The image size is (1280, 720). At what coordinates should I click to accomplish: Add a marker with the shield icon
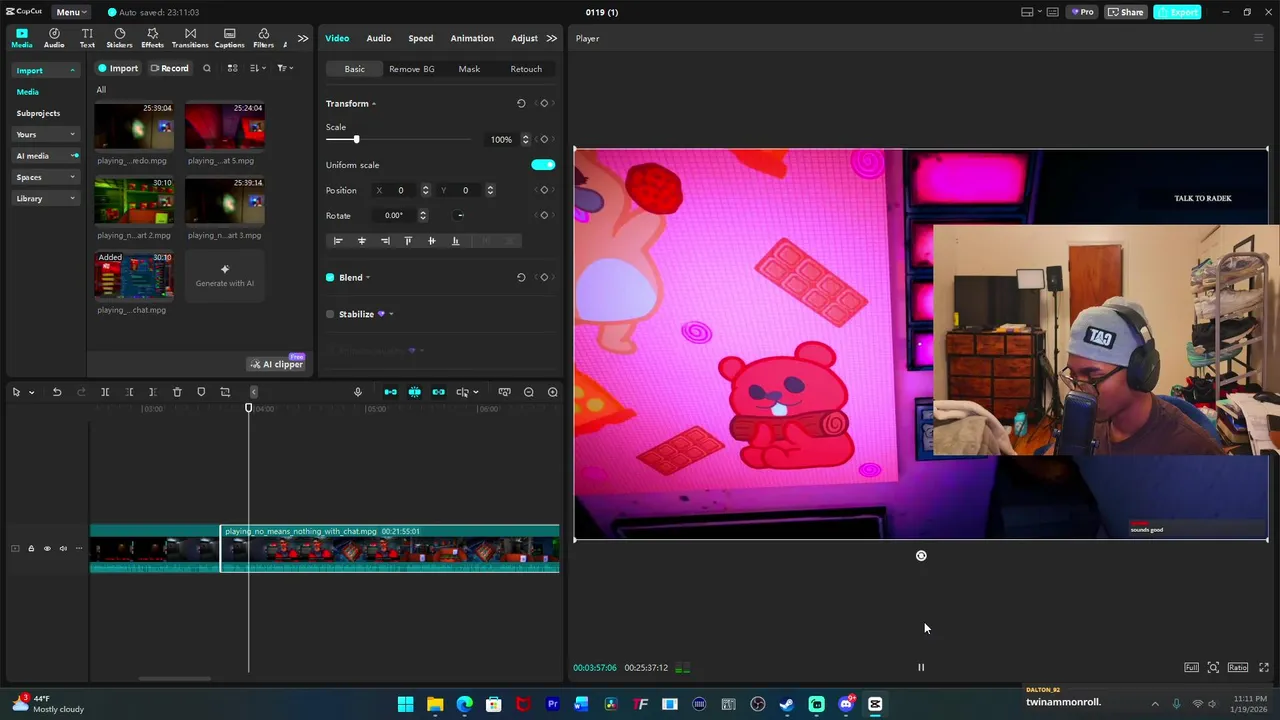tap(201, 392)
